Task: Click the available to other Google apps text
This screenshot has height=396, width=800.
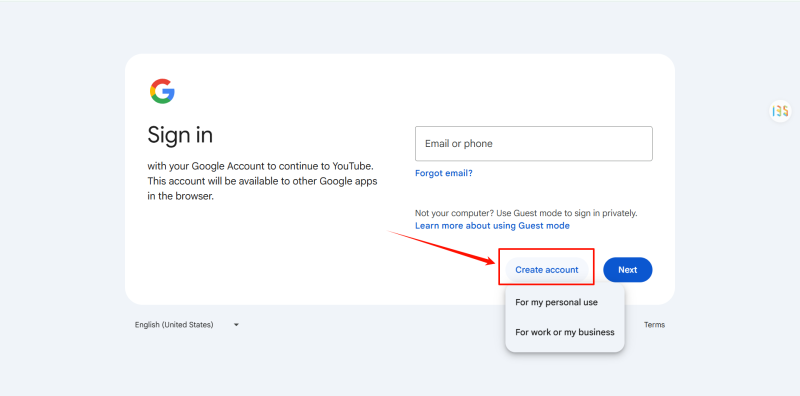Action: [x=262, y=181]
